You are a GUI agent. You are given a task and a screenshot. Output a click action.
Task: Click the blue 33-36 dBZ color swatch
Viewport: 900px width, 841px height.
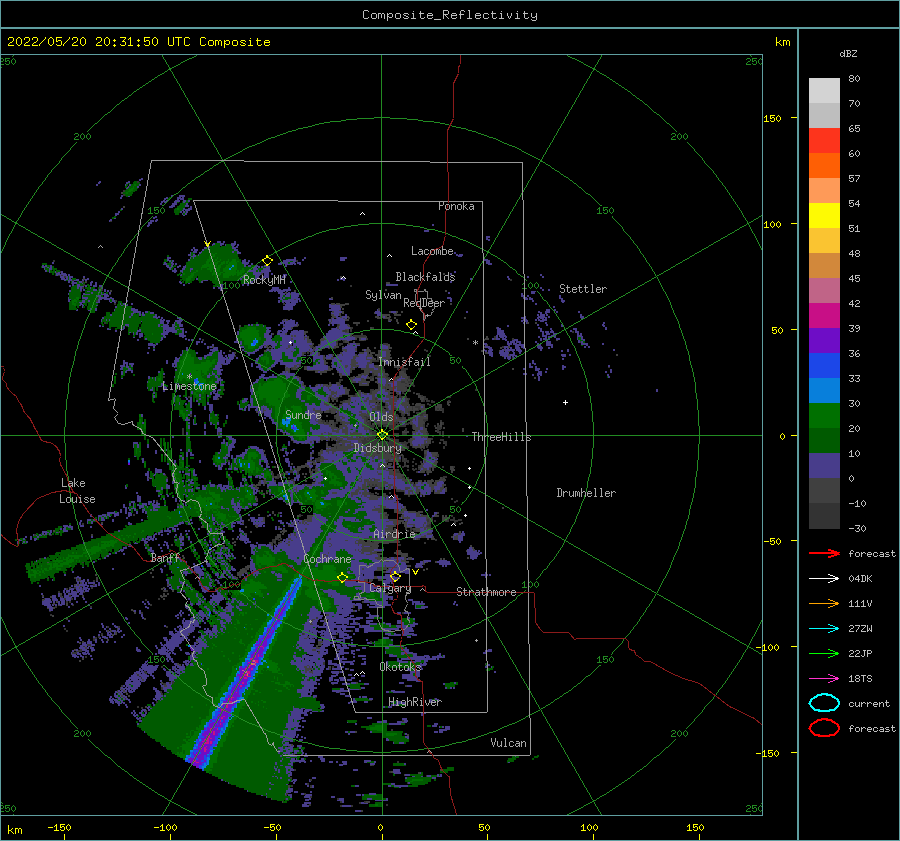(x=824, y=366)
